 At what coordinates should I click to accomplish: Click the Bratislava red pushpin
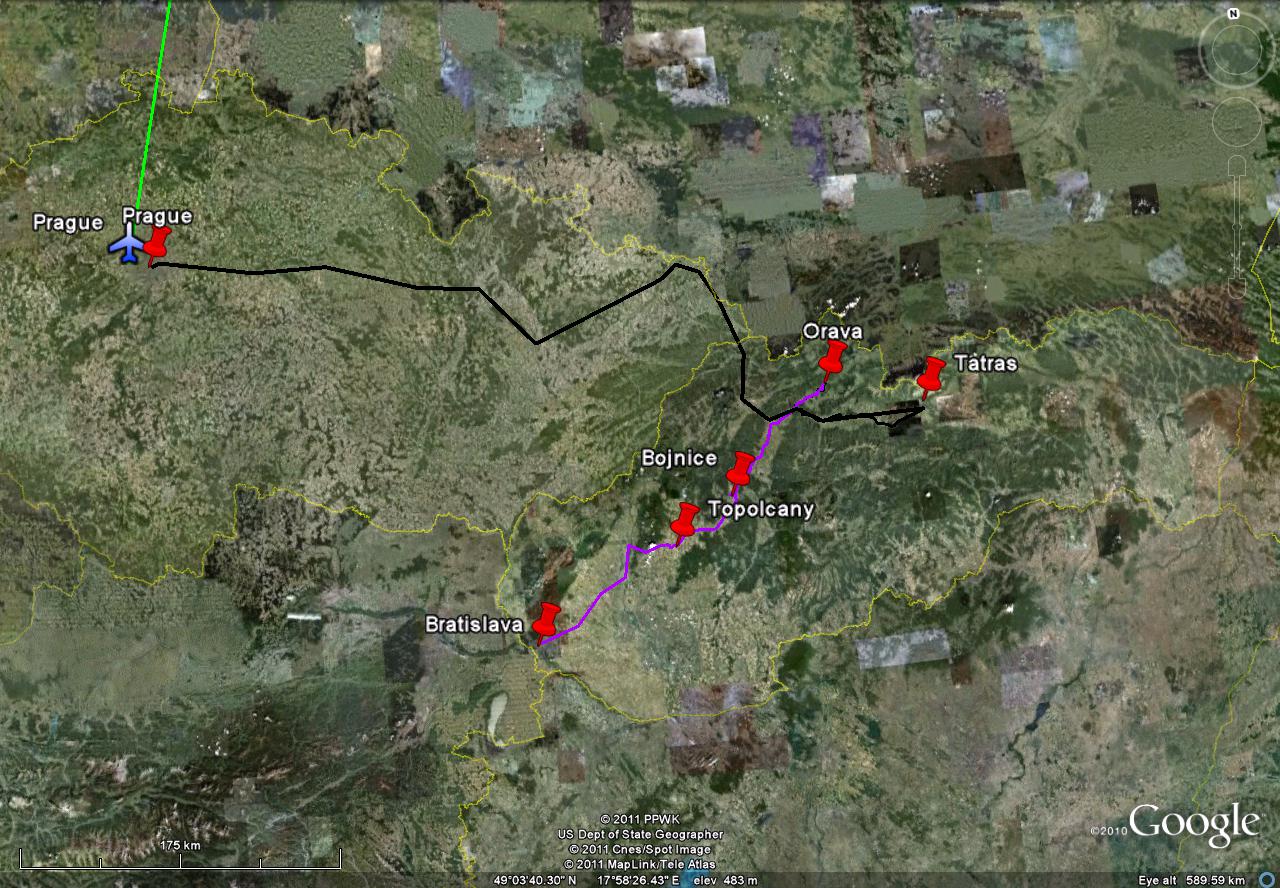(x=546, y=622)
